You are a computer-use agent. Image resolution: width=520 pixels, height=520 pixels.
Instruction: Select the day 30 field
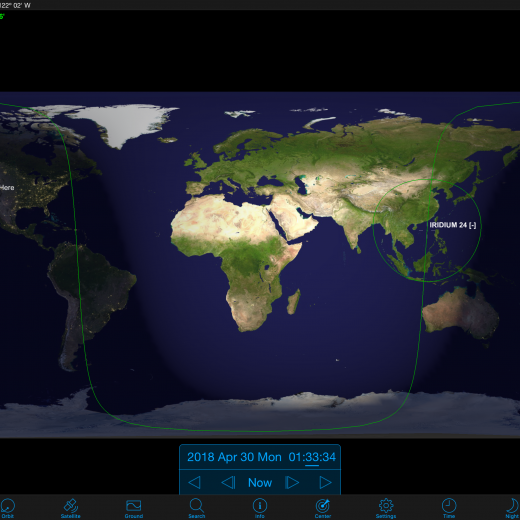(x=247, y=457)
